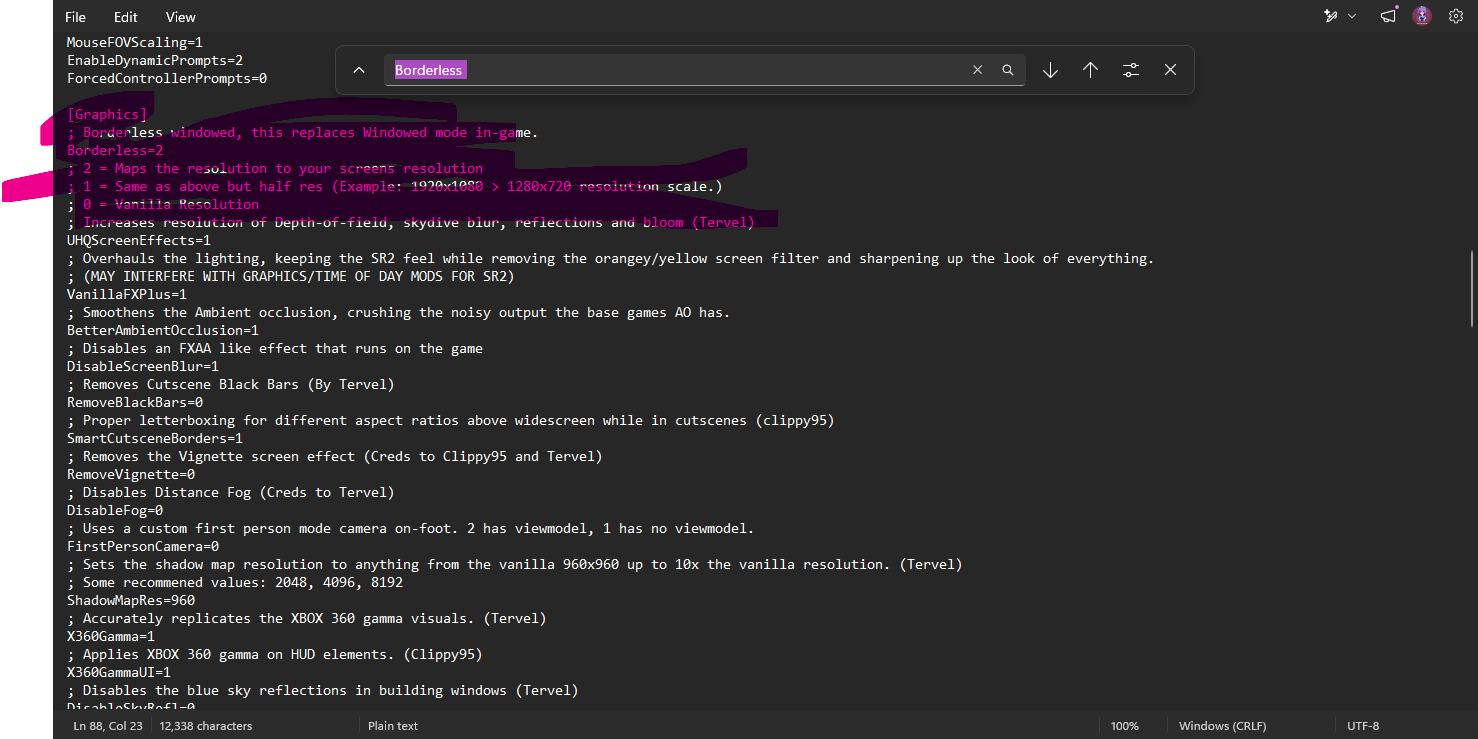Expand the replace field with the find bar chevron
This screenshot has width=1478, height=739.
pyautogui.click(x=359, y=70)
